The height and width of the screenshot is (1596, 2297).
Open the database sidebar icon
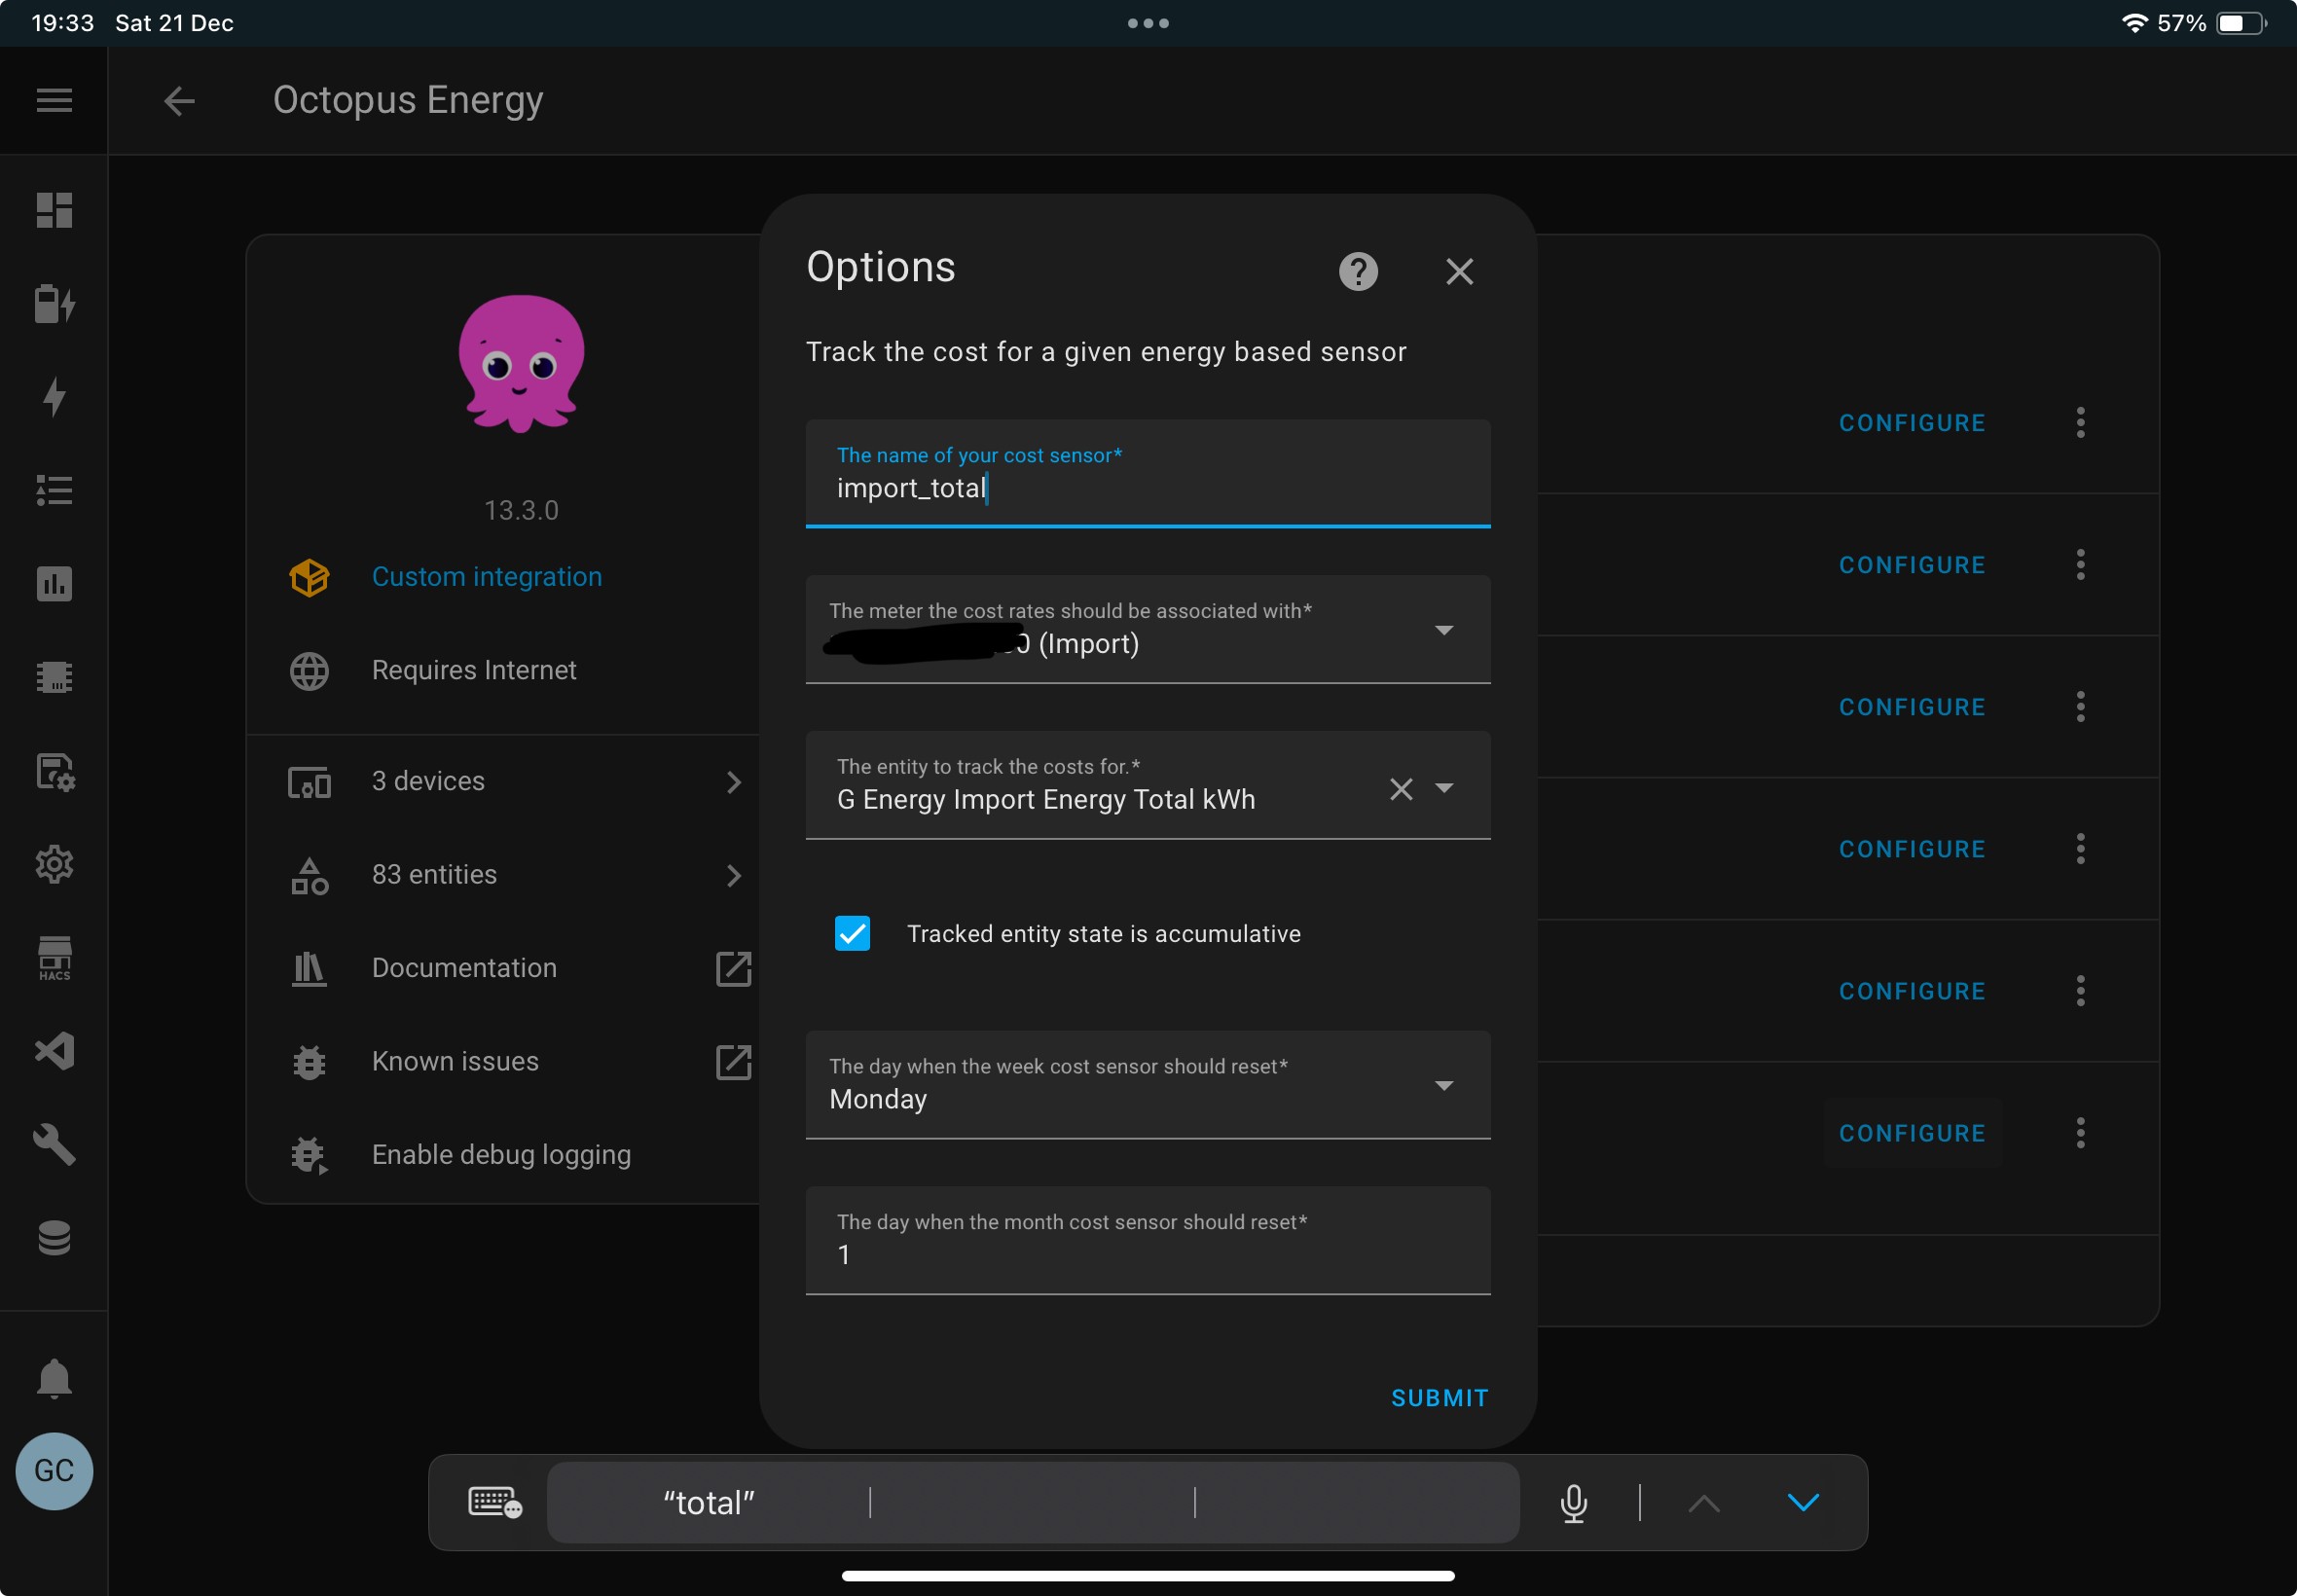54,1238
